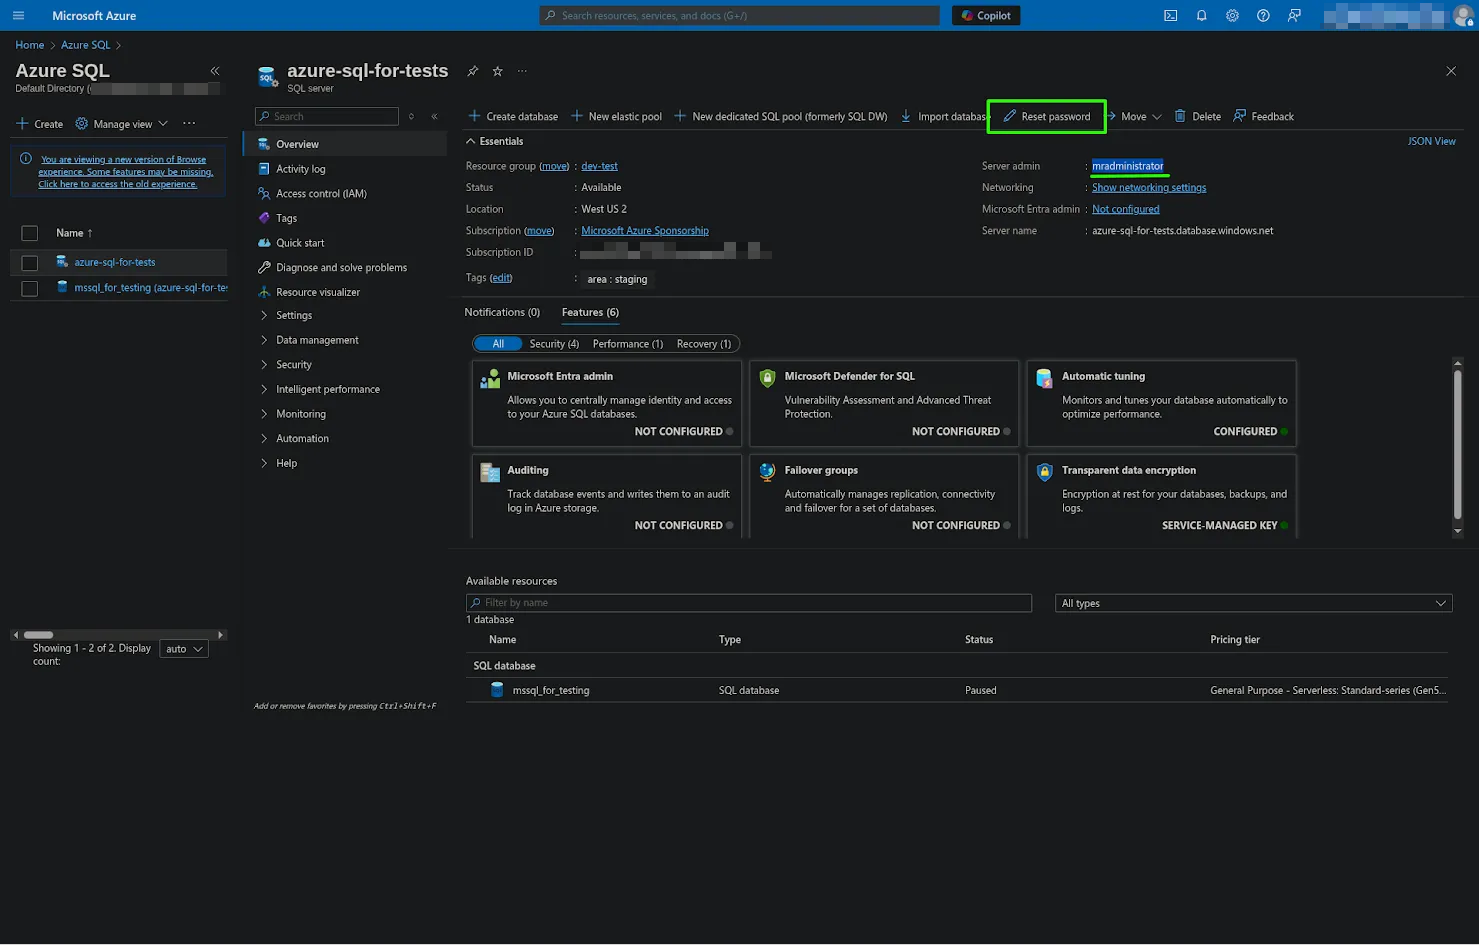Collapse the Essentials section
1479x945 pixels.
click(495, 141)
